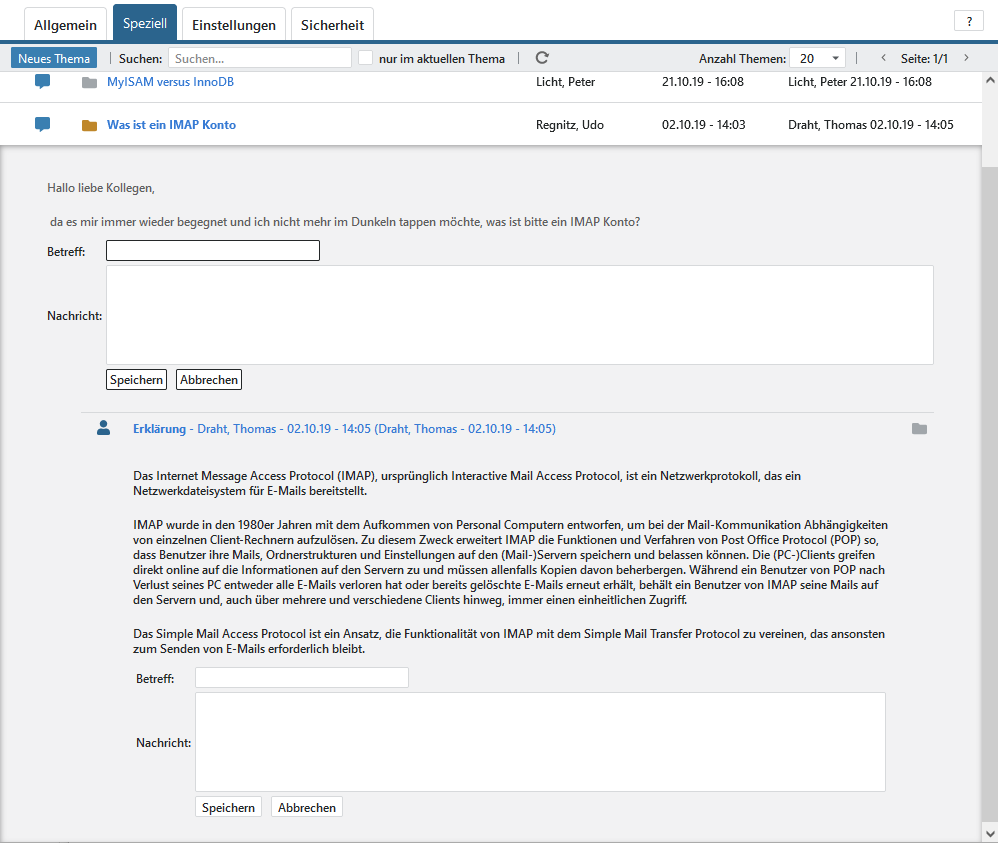The width and height of the screenshot is (998, 843).
Task: Click the folder icon right of Erklärung post
Action: point(919,429)
